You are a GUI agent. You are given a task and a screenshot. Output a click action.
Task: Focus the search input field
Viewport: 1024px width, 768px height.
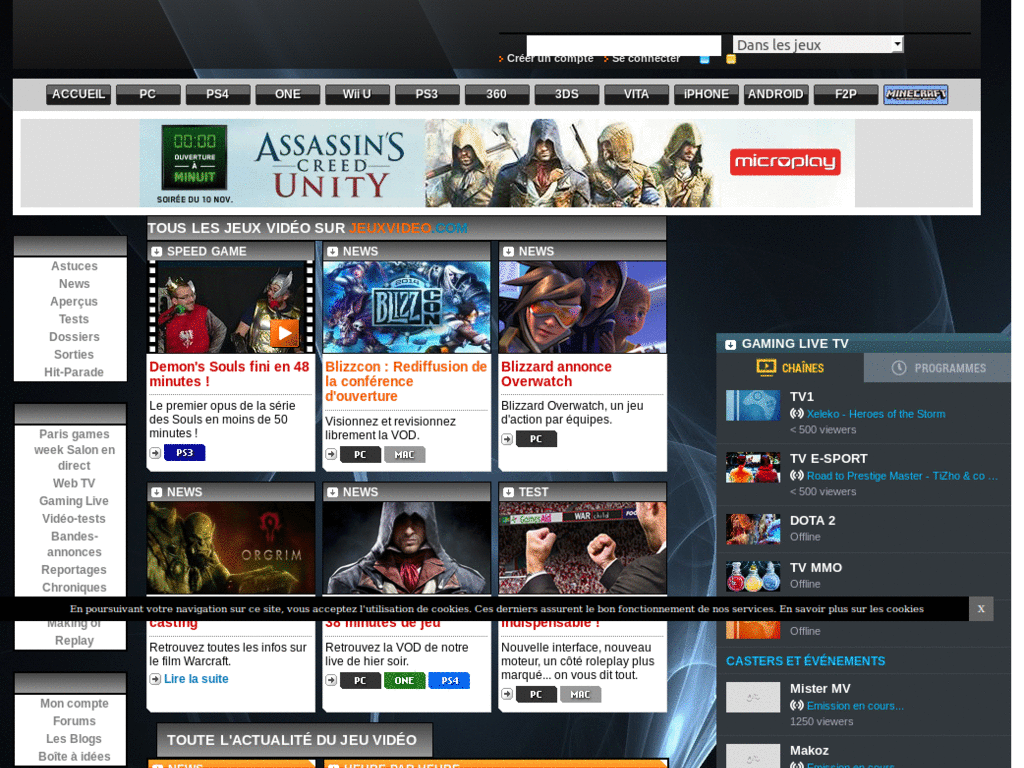[x=624, y=44]
